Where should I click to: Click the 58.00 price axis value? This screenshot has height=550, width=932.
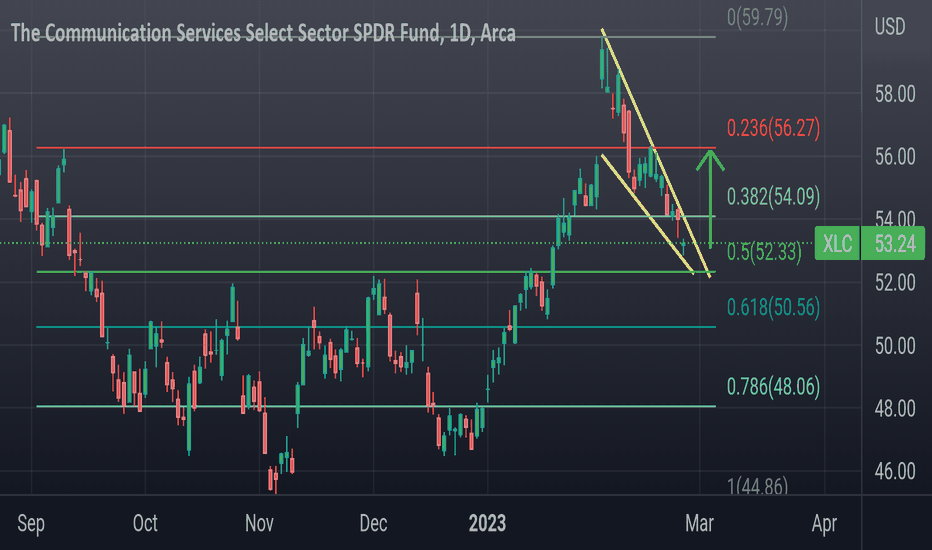click(x=895, y=94)
